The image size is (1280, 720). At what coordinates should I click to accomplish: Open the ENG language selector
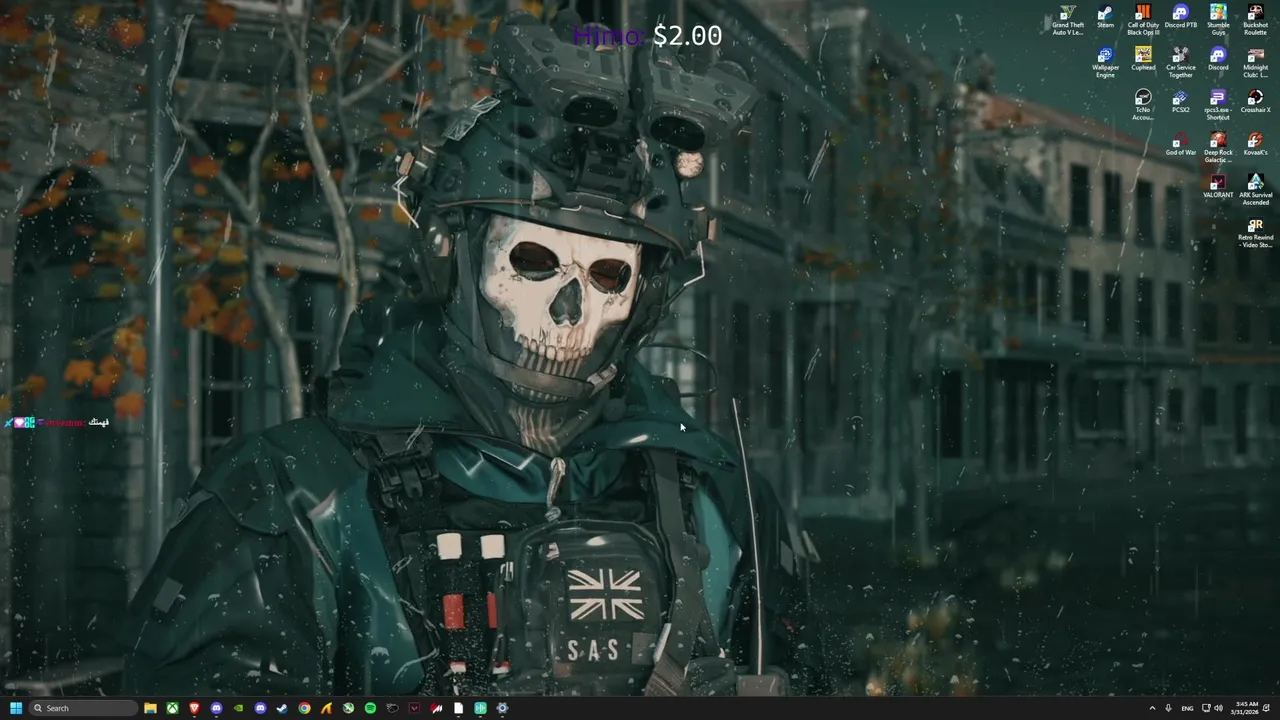(x=1187, y=708)
